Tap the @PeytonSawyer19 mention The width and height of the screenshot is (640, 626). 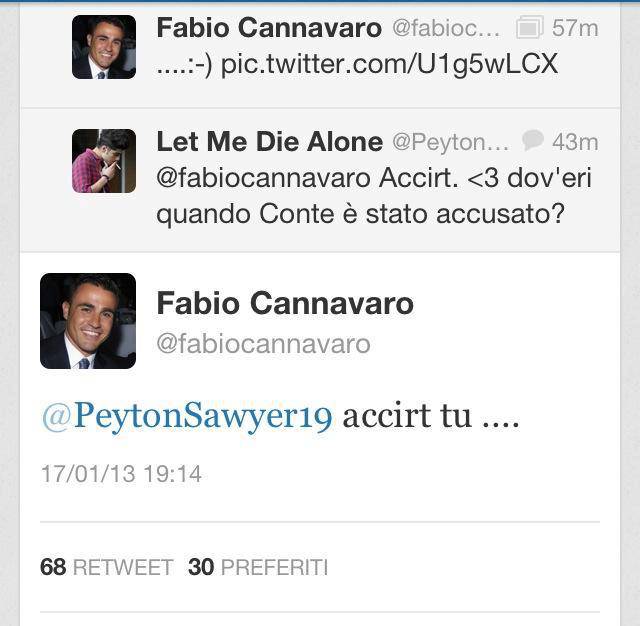click(x=186, y=415)
